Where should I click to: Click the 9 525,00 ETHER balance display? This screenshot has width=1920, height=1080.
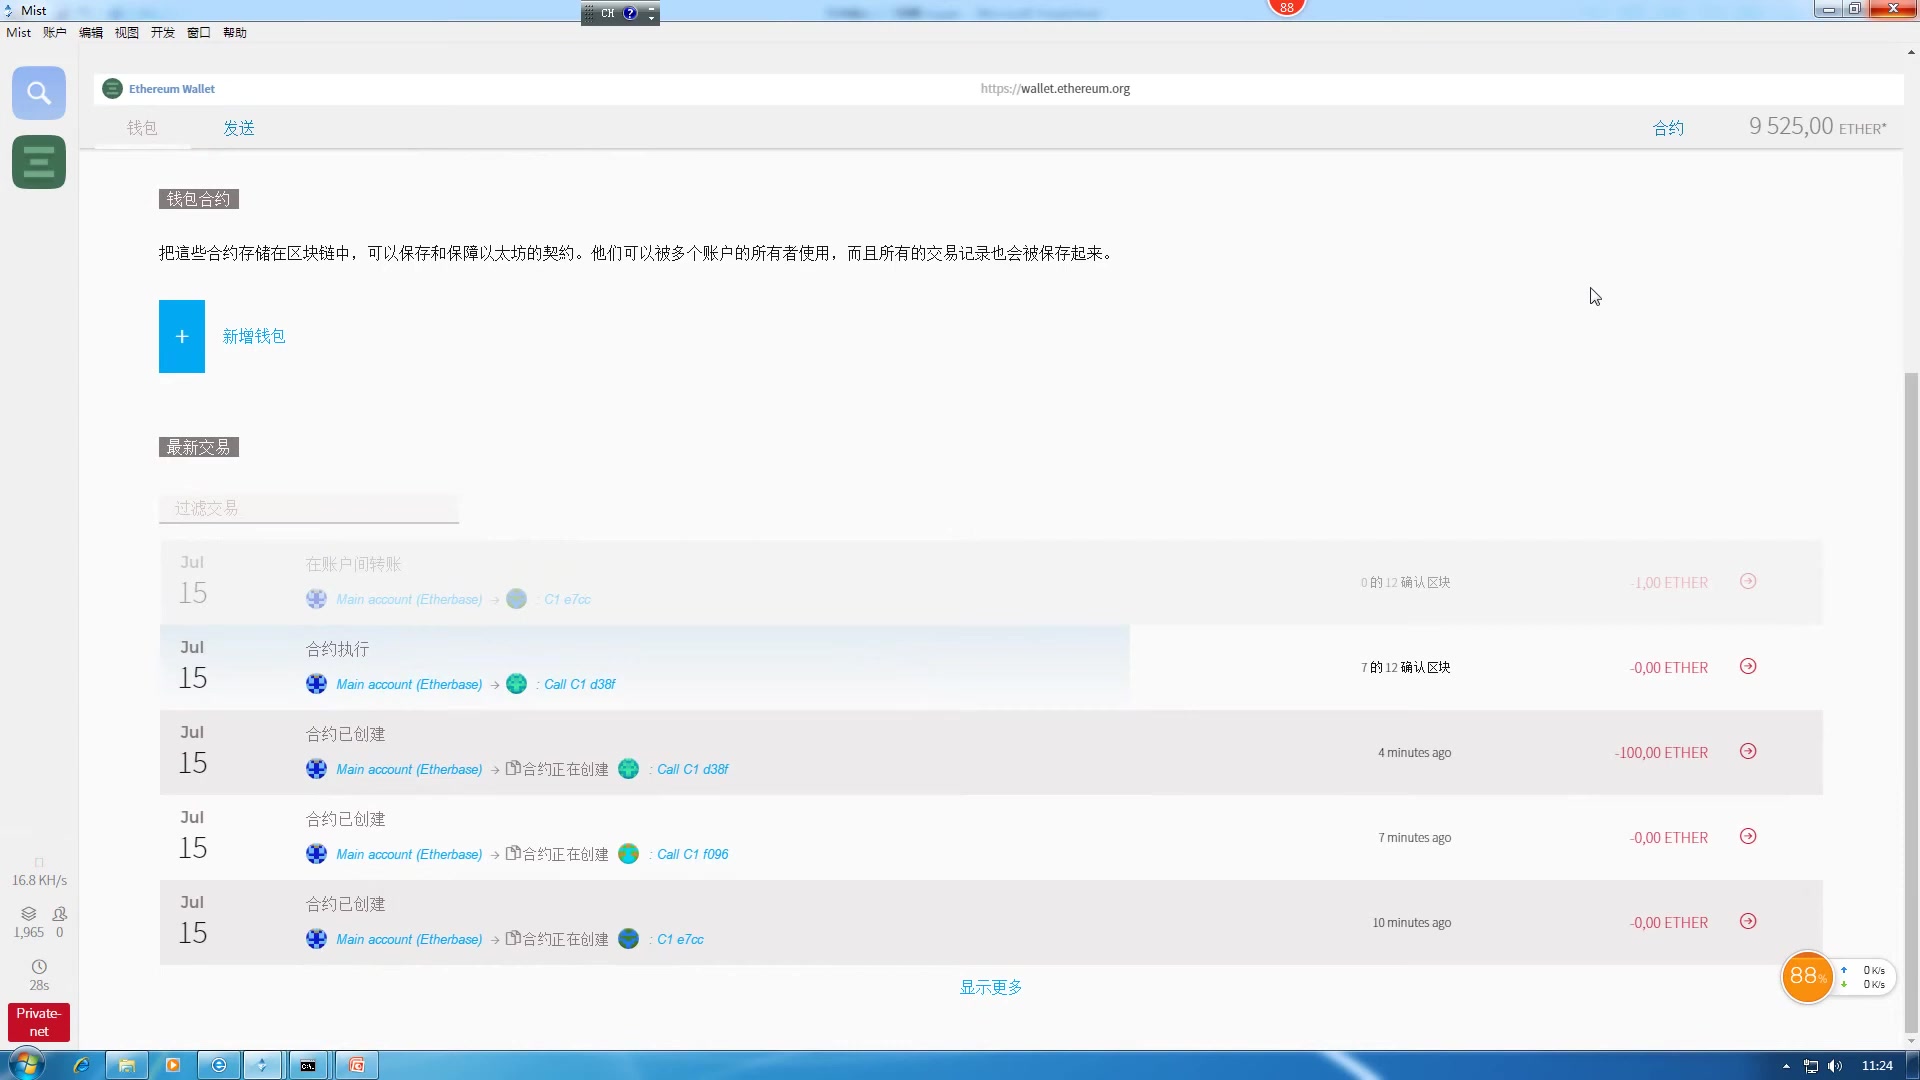1818,127
